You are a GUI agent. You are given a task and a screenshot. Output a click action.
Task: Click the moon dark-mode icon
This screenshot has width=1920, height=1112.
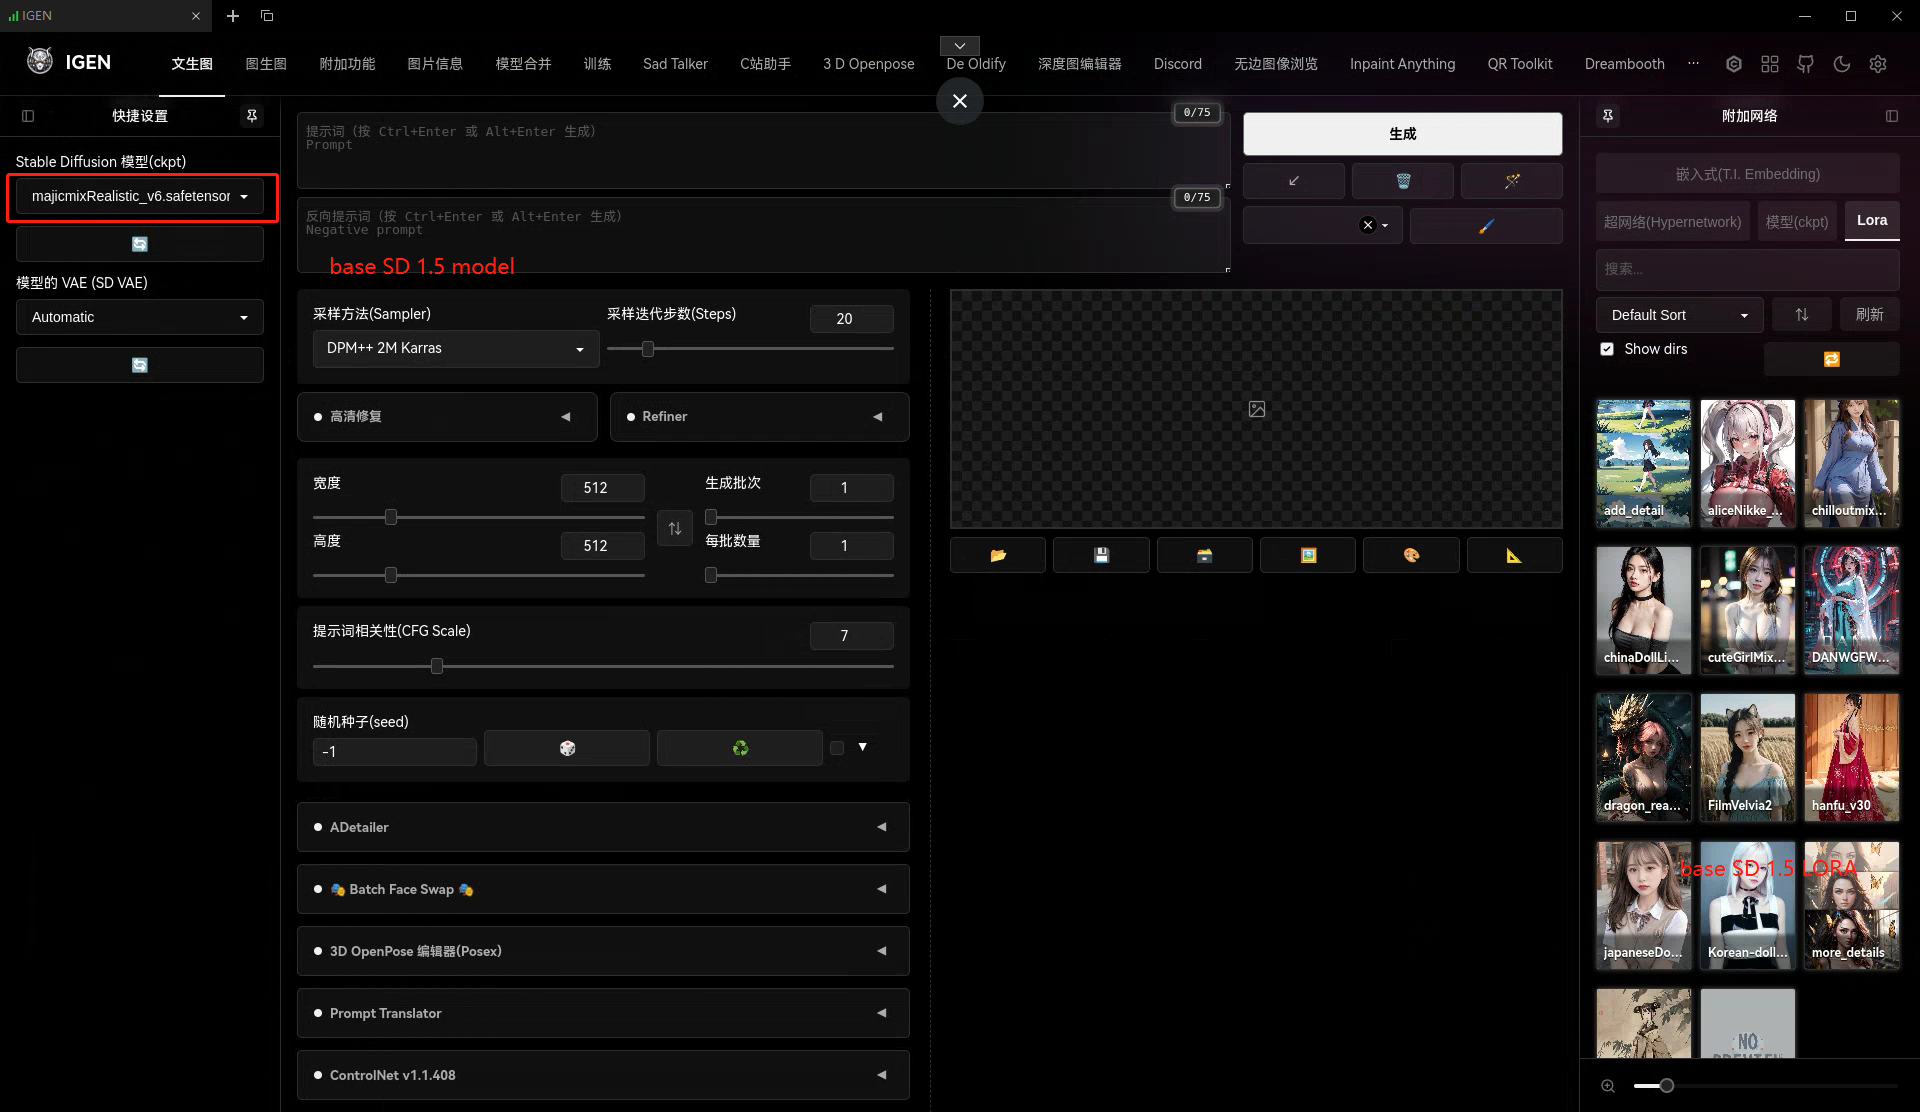pos(1841,64)
